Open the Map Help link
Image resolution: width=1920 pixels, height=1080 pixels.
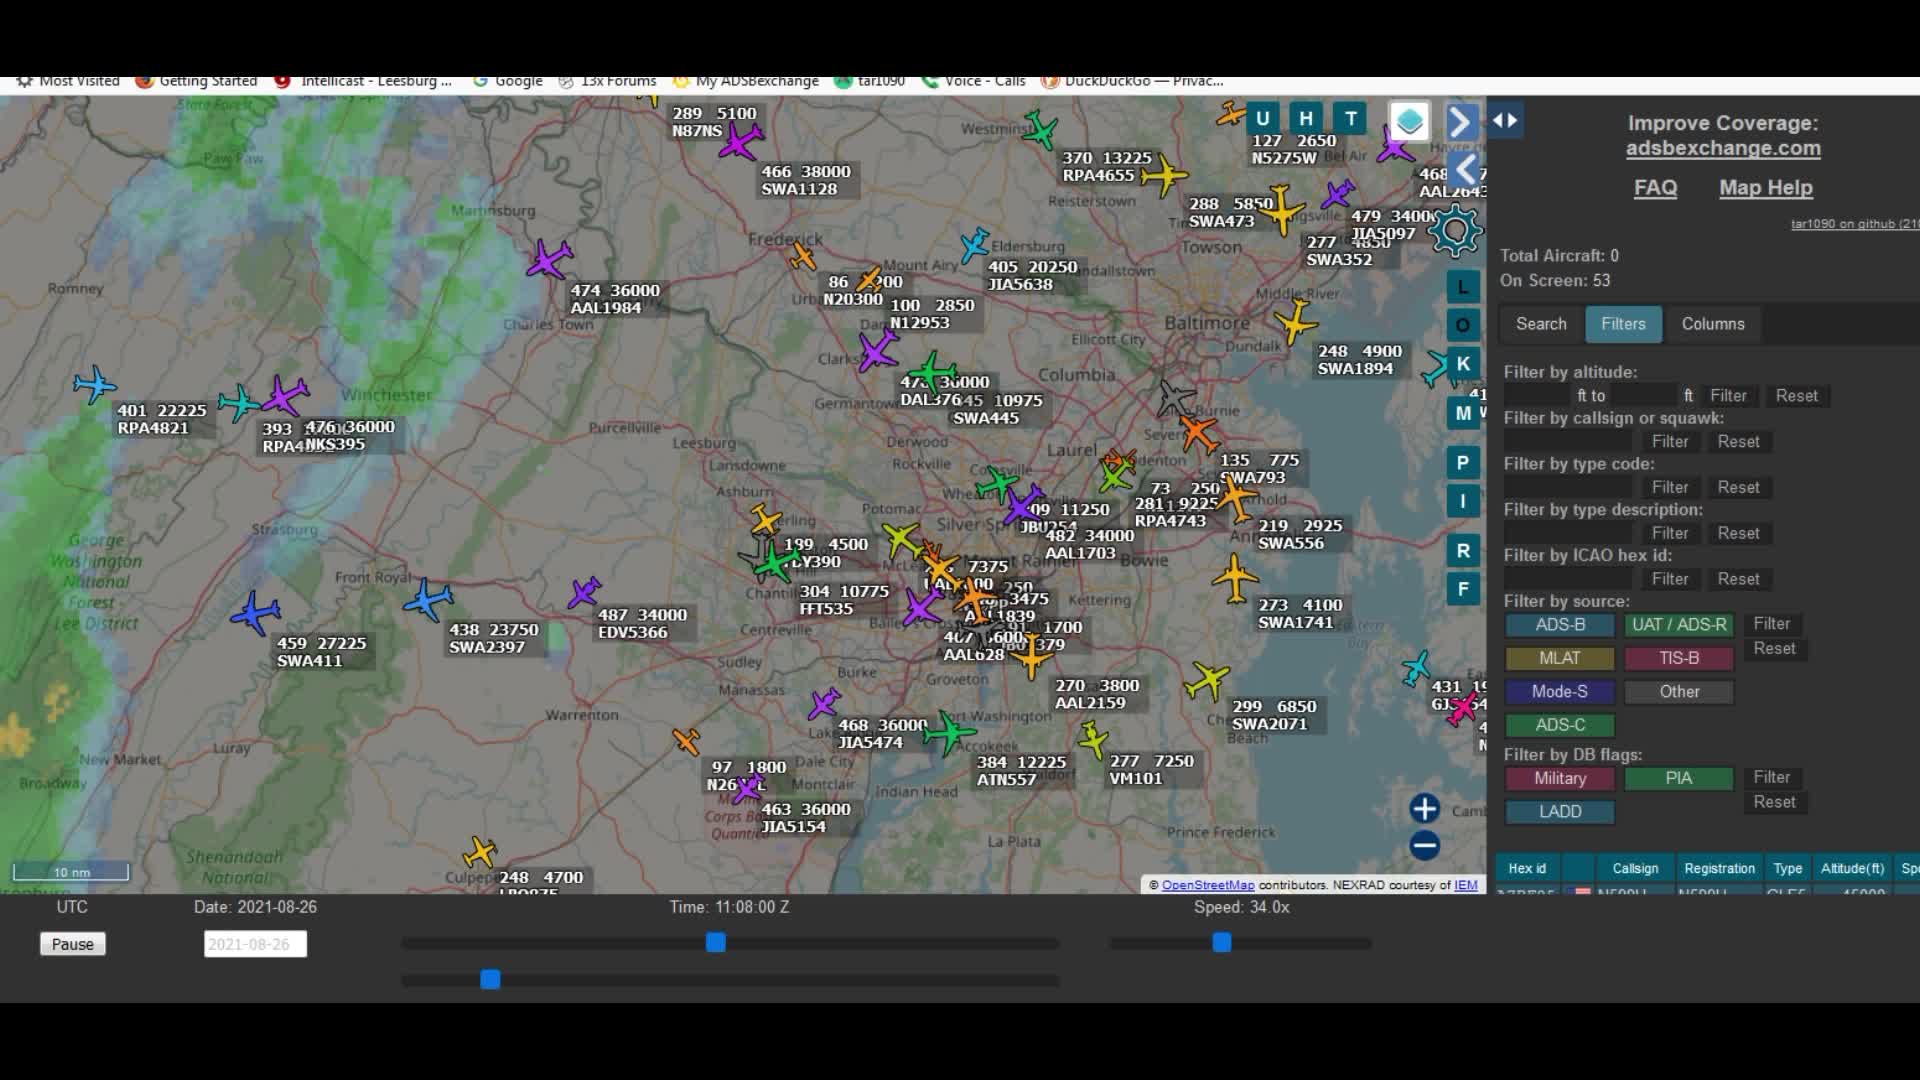[1765, 188]
